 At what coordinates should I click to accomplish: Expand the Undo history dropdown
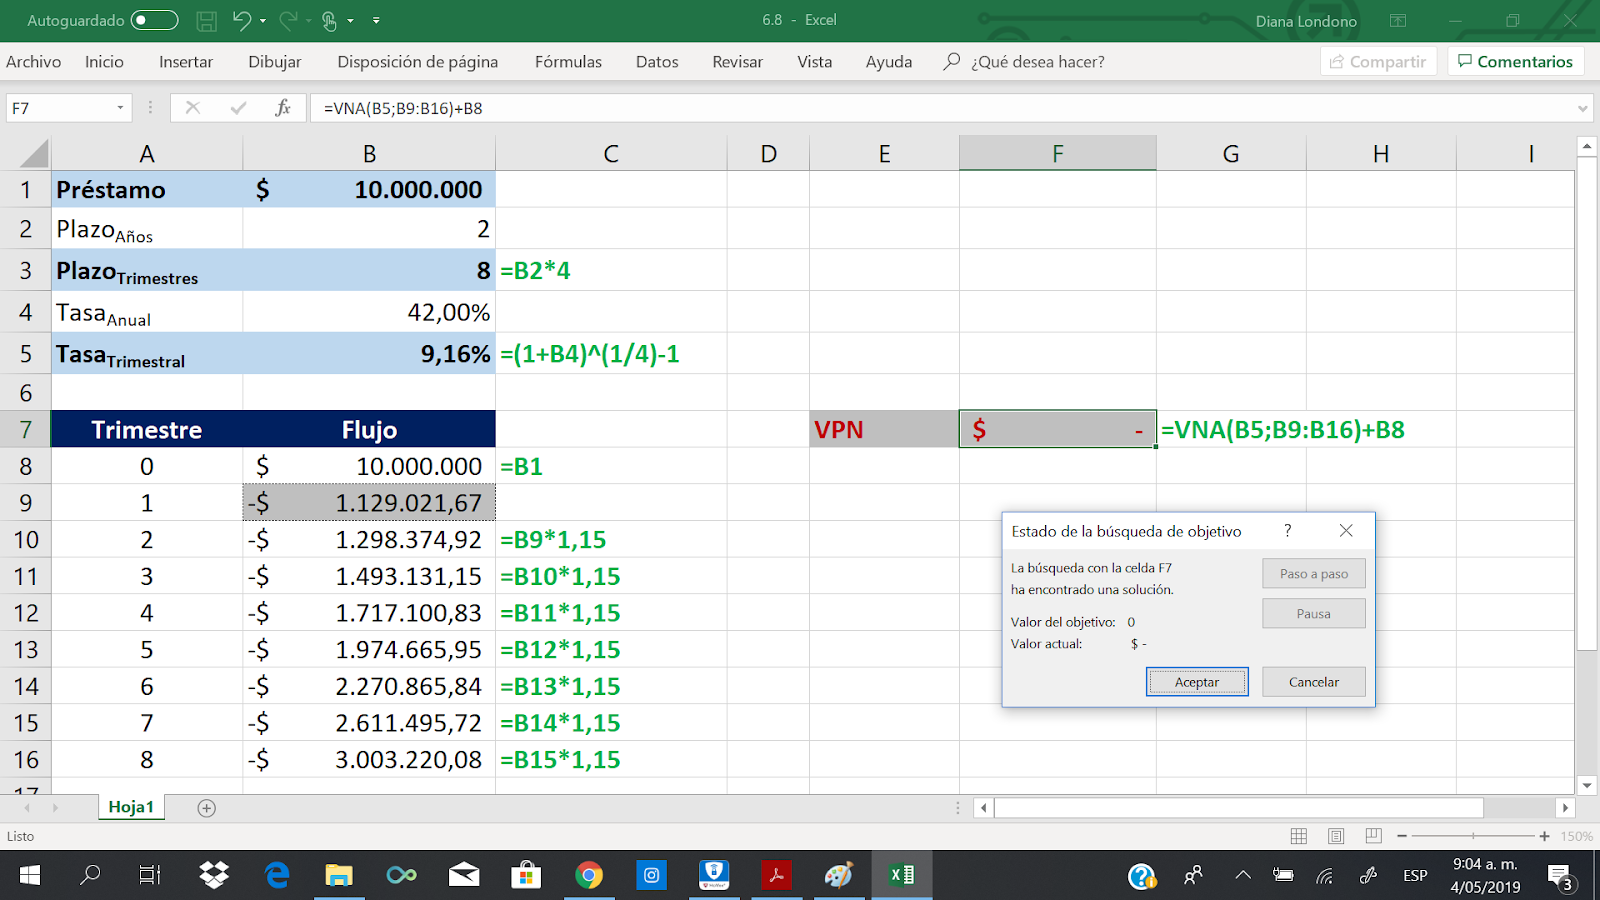(264, 20)
